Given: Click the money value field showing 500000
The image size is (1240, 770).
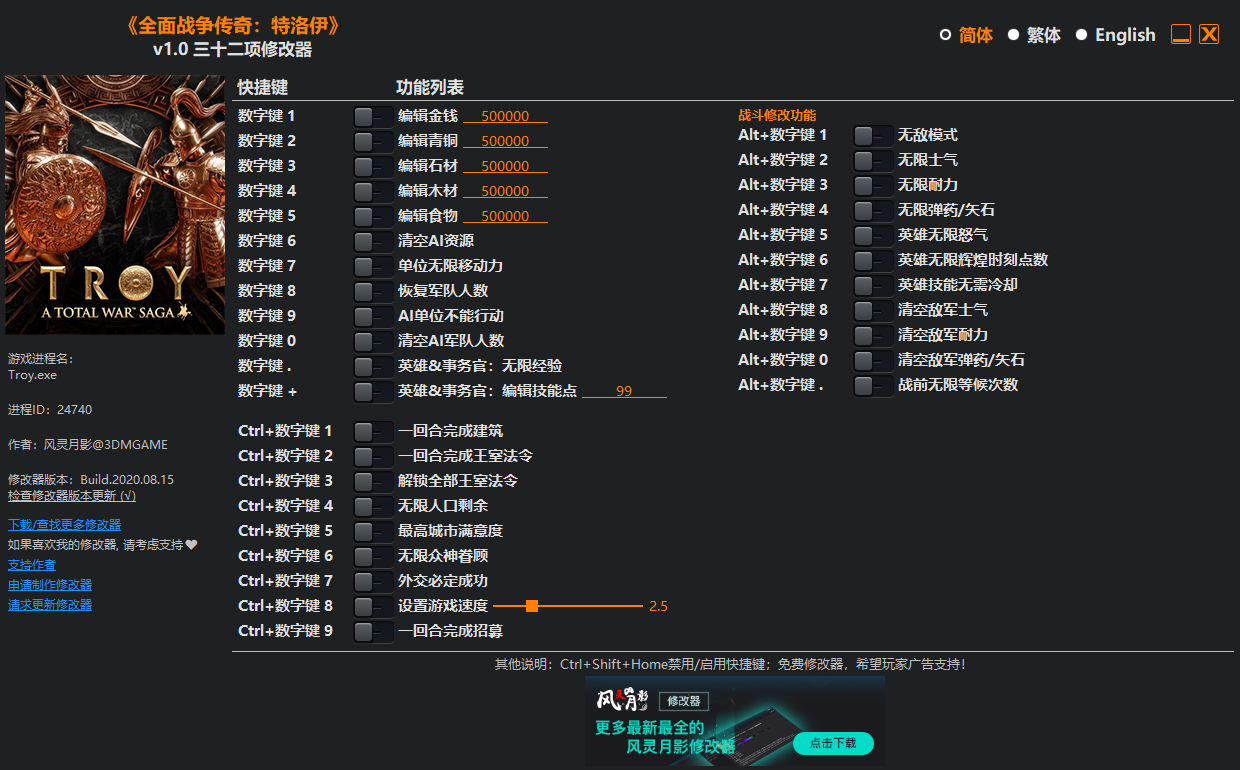Looking at the screenshot, I should tap(505, 115).
